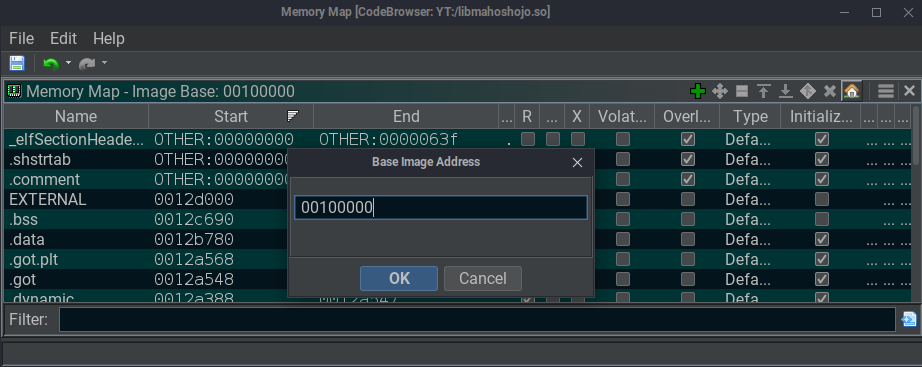Image resolution: width=922 pixels, height=367 pixels.
Task: Open the File menu
Action: [22, 39]
